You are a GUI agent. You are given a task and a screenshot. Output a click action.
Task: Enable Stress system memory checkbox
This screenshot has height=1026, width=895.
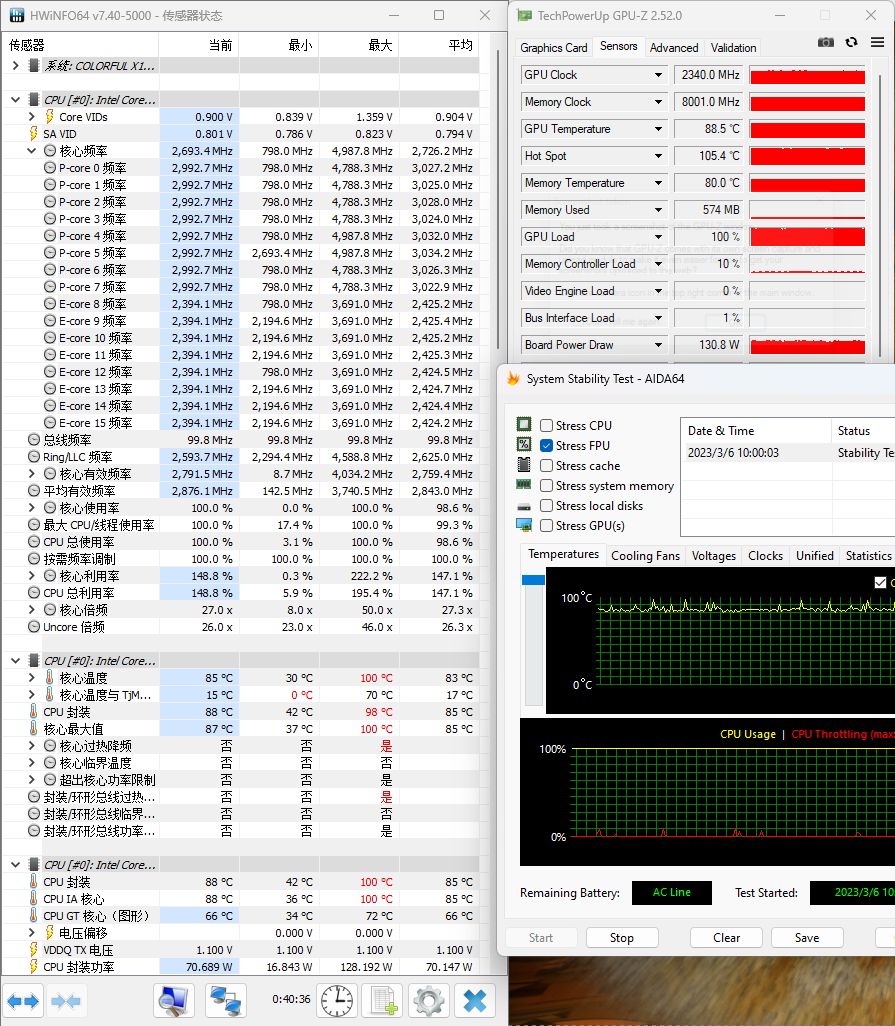click(546, 486)
